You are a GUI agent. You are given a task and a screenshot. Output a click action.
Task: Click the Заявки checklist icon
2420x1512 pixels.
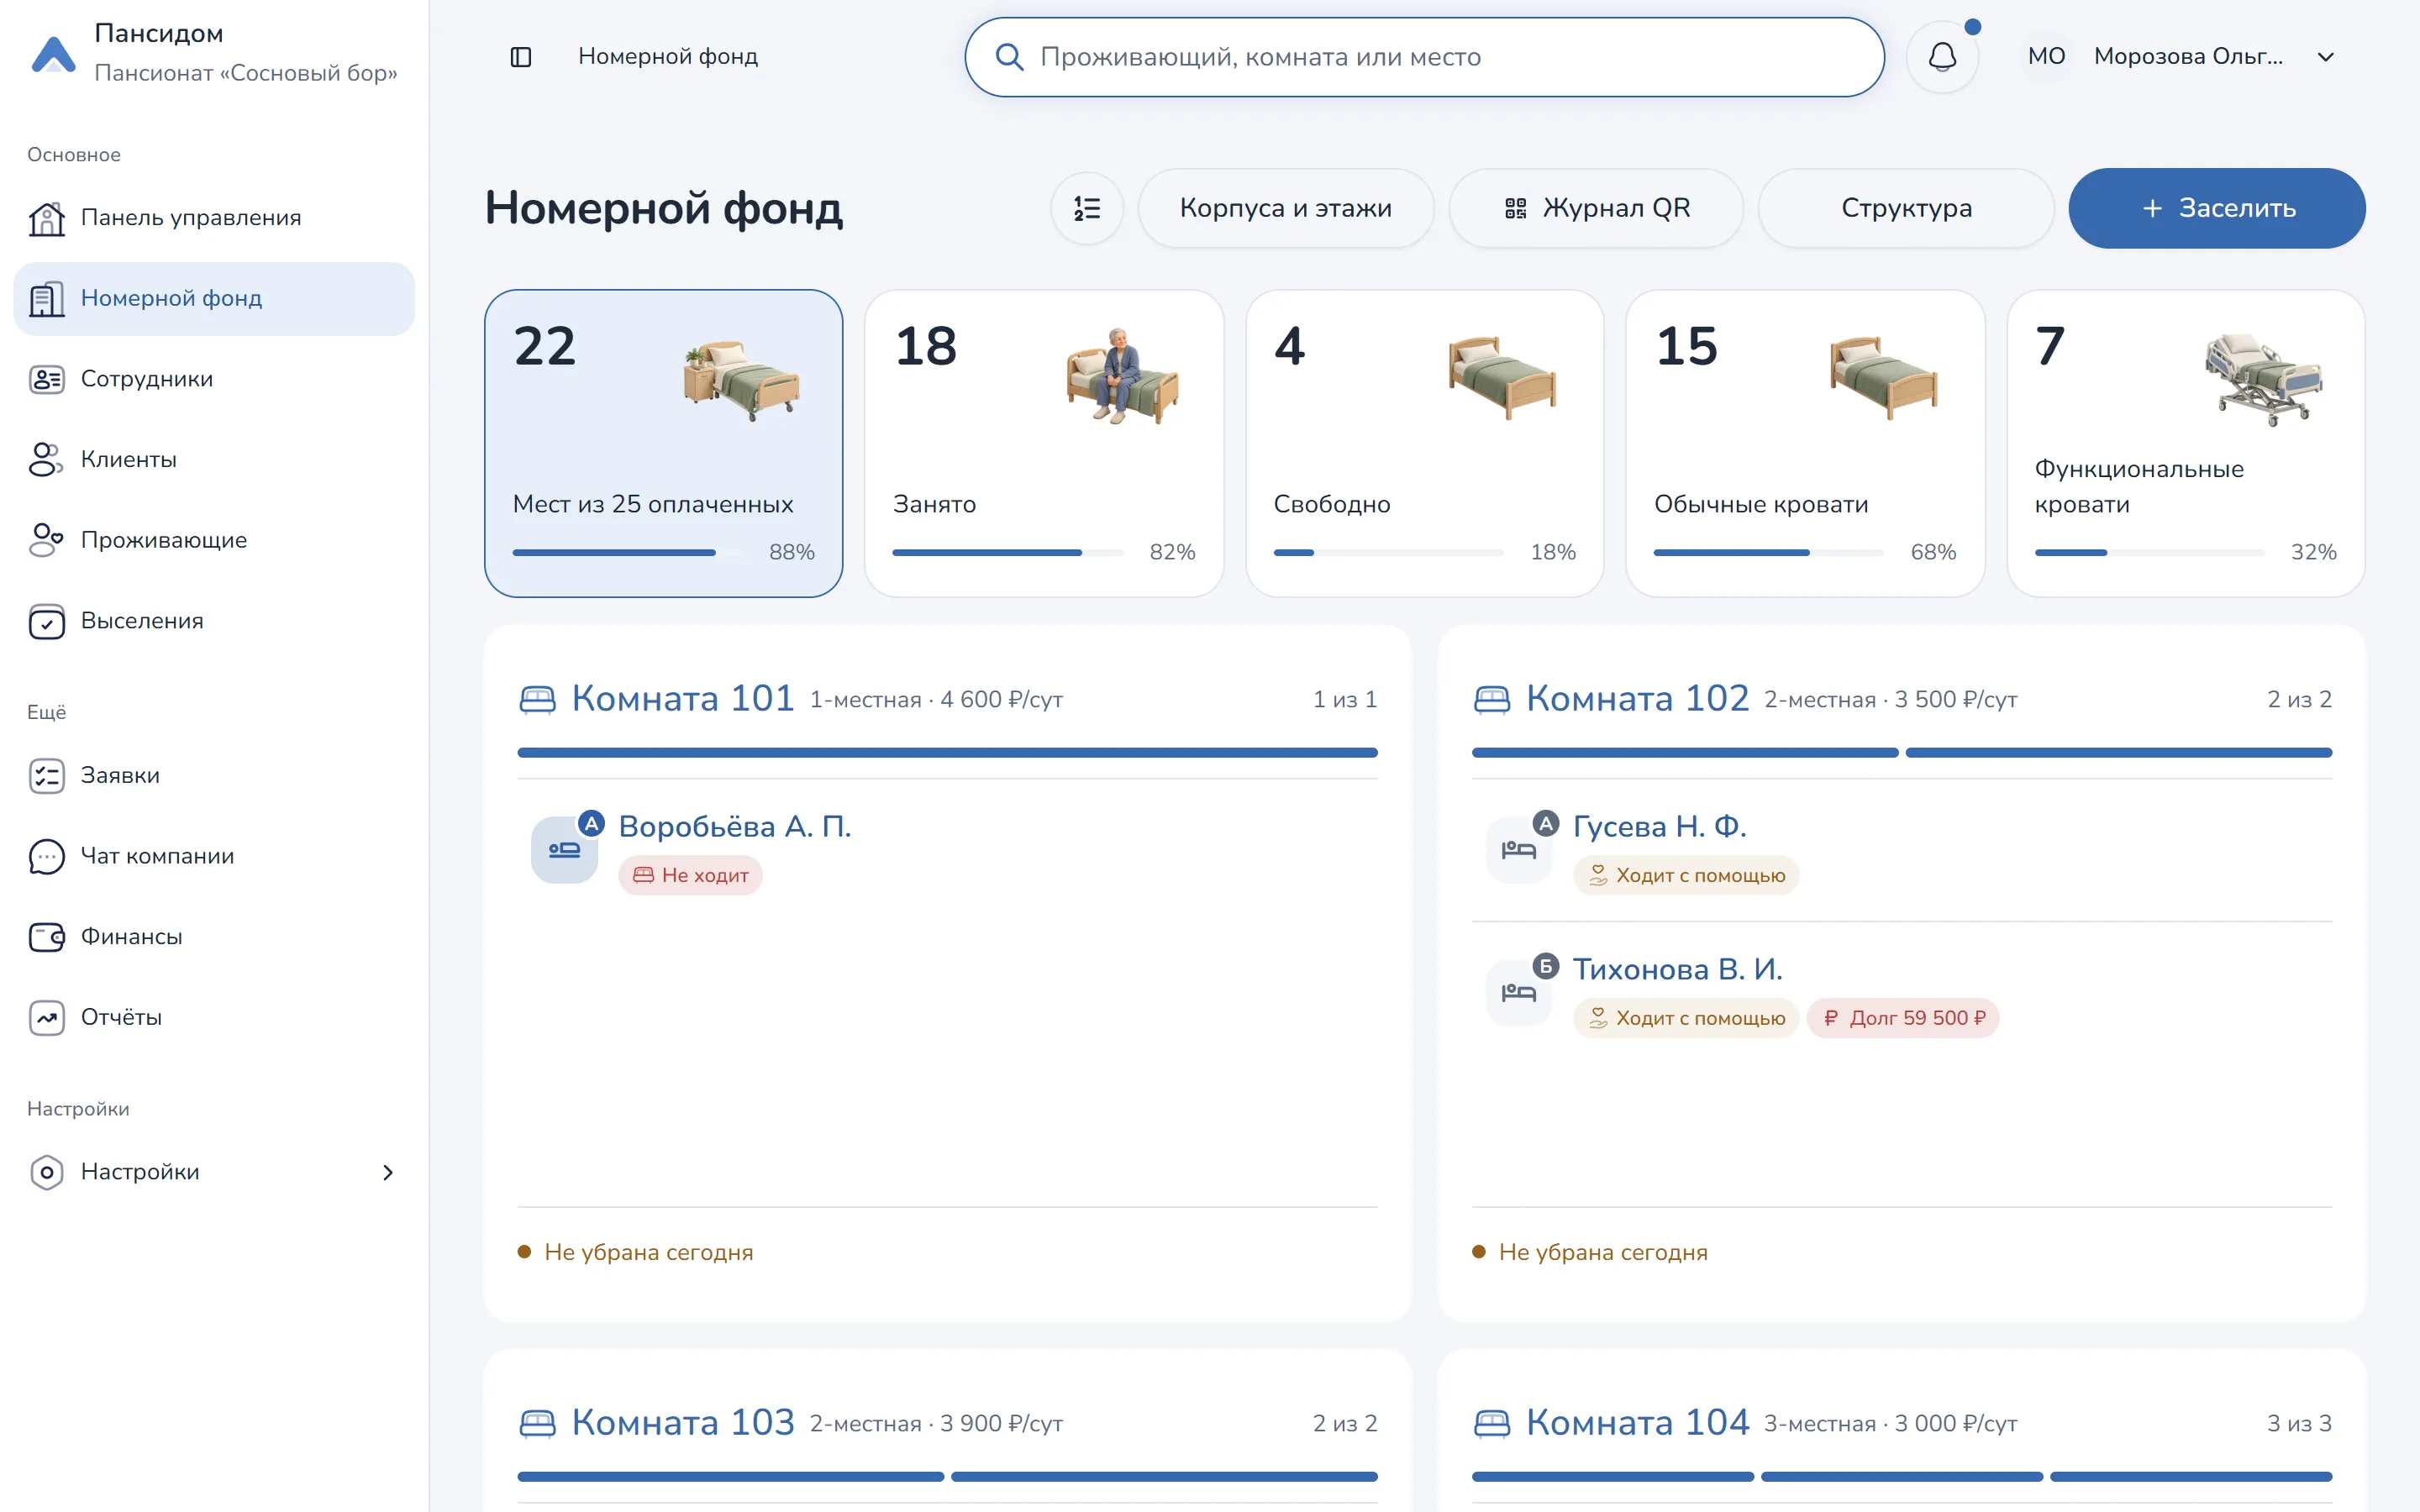pos(46,776)
